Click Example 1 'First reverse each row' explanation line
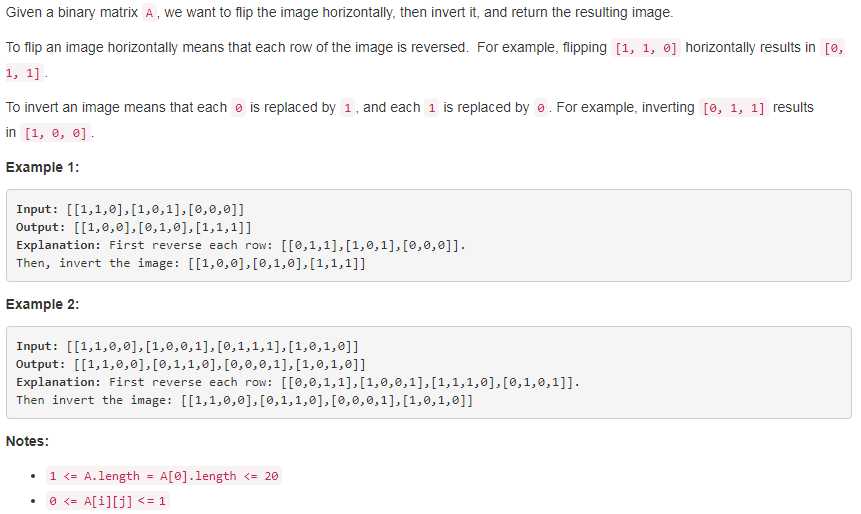Viewport: 861px width, 514px height. 241,245
